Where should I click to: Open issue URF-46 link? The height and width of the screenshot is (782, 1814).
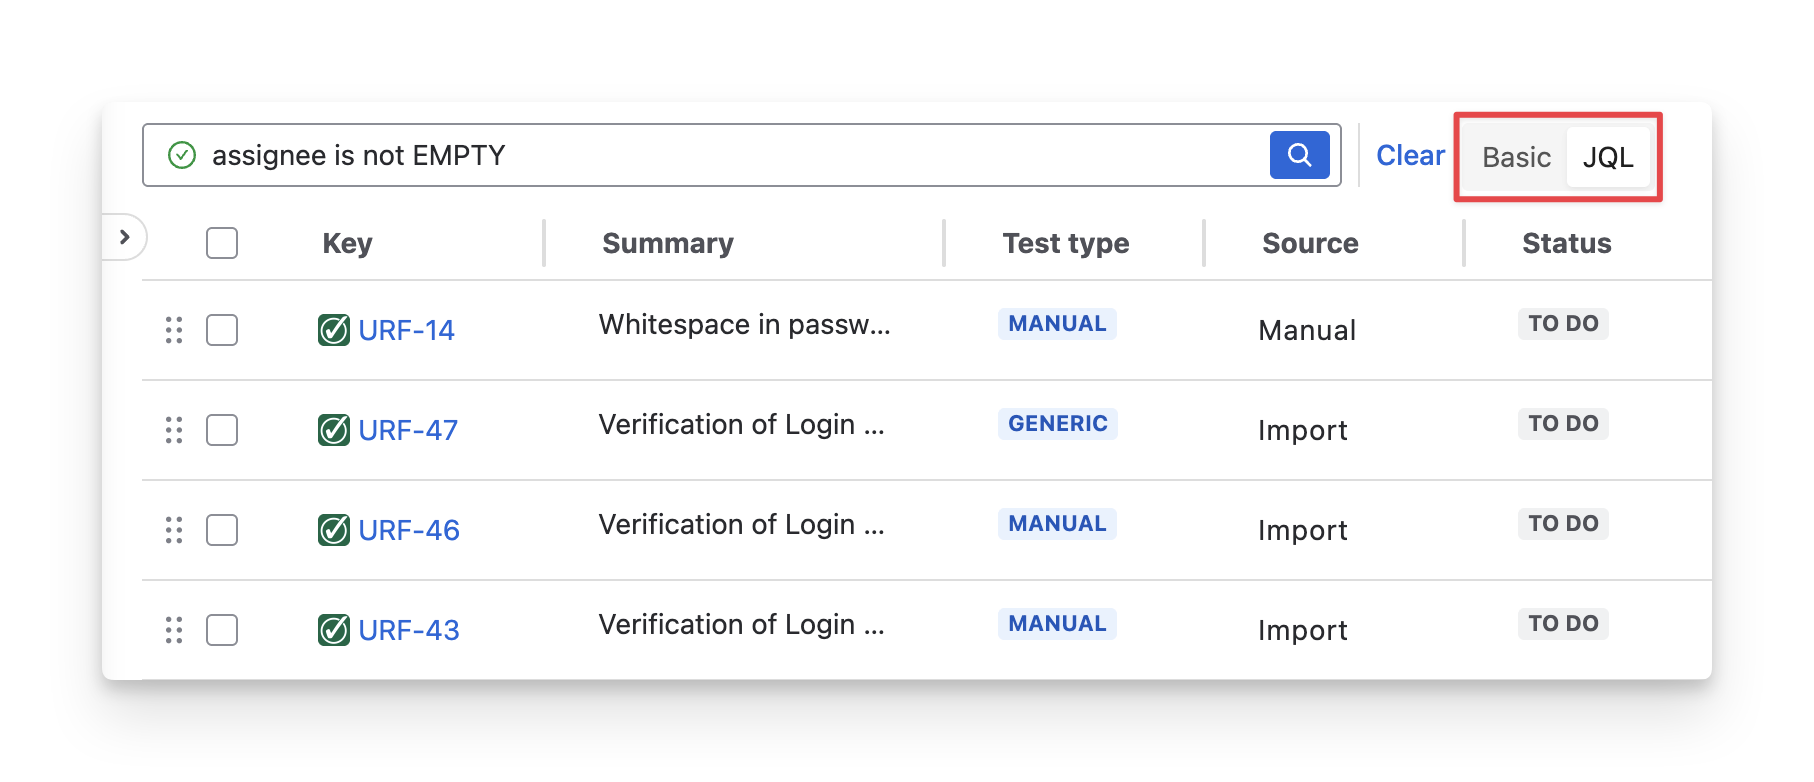409,530
